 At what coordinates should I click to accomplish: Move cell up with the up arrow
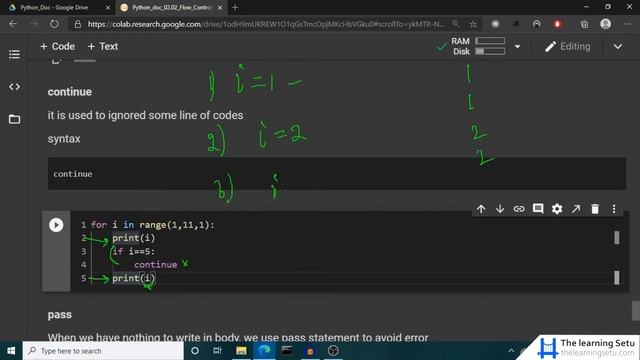point(481,209)
